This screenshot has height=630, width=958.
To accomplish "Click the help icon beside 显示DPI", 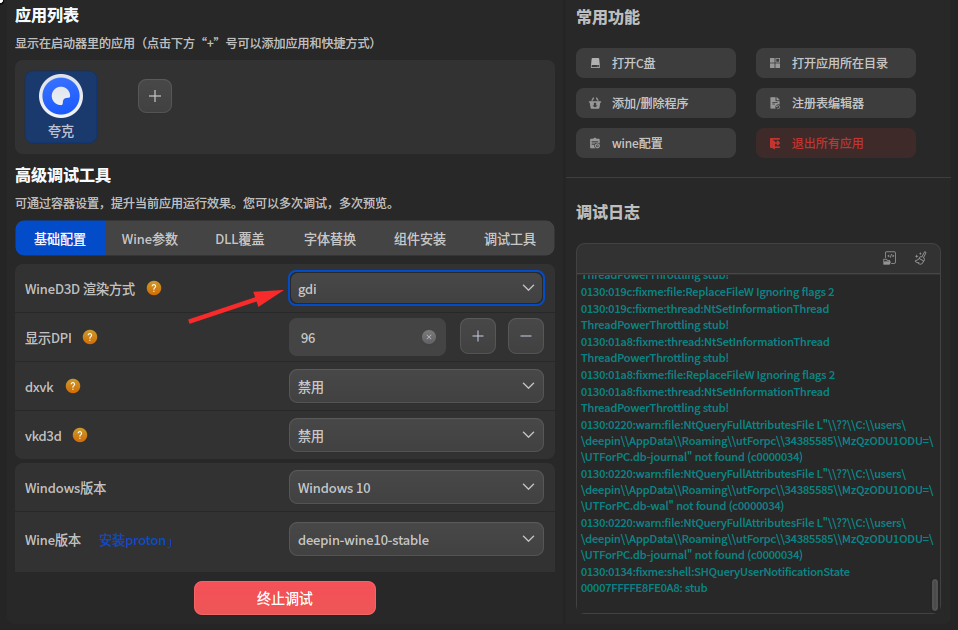I will point(90,337).
